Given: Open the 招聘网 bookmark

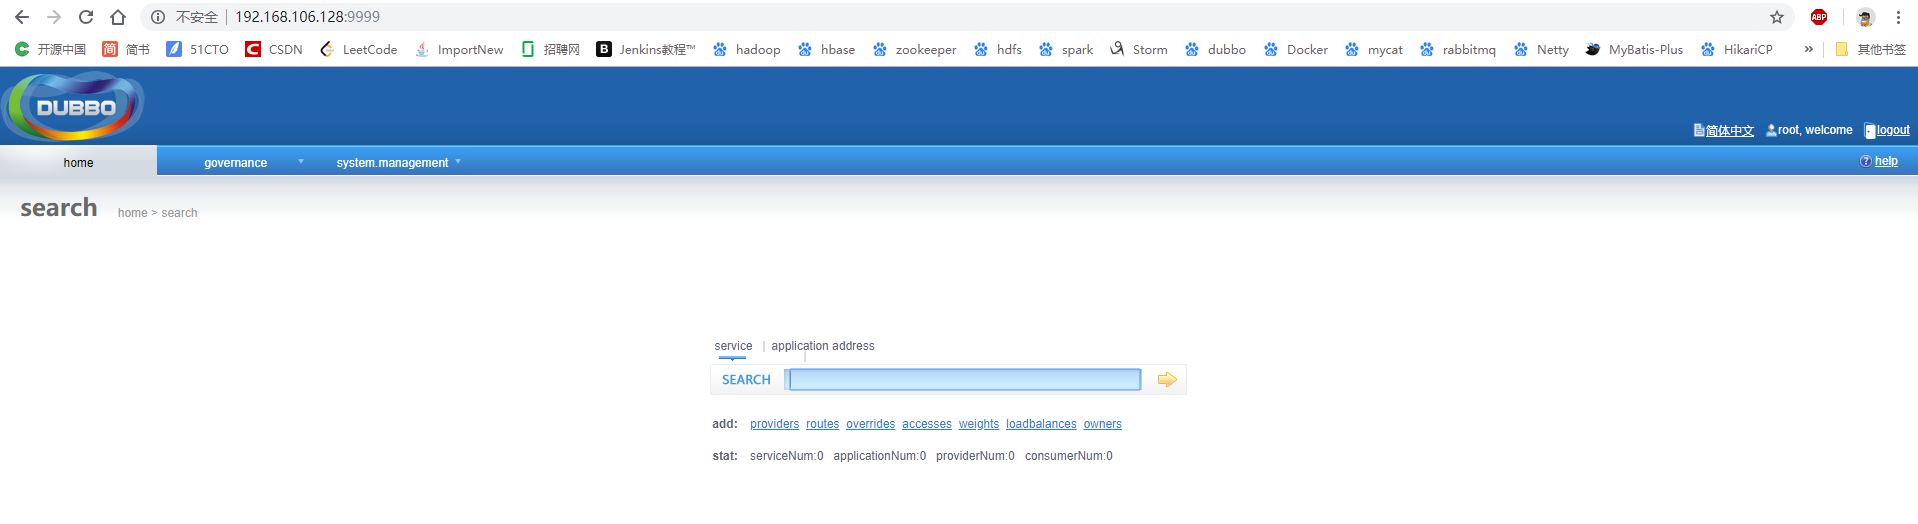Looking at the screenshot, I should (550, 49).
